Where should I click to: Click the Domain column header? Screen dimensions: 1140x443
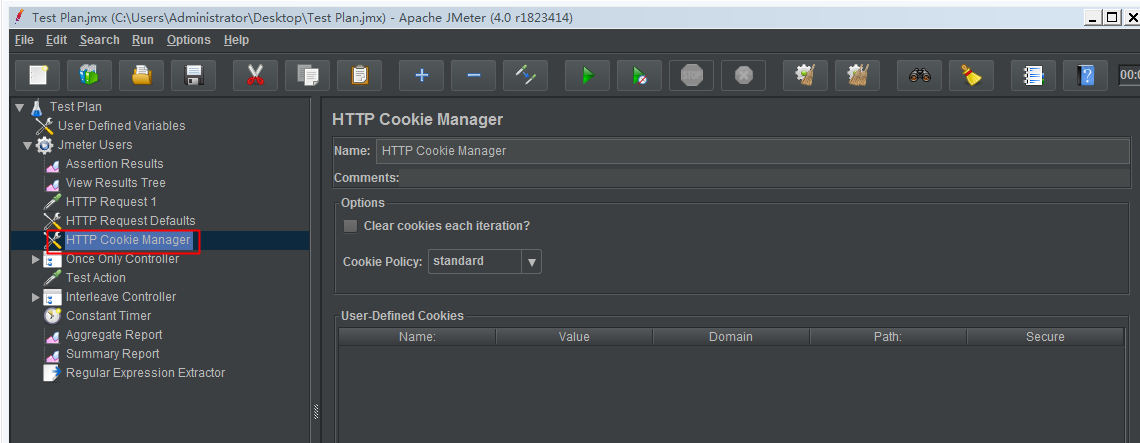point(731,337)
